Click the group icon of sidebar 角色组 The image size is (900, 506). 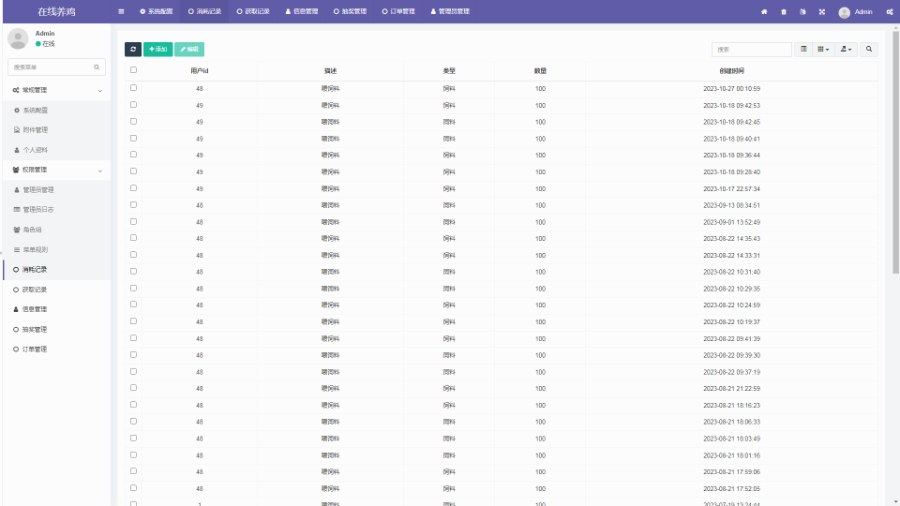[17, 229]
